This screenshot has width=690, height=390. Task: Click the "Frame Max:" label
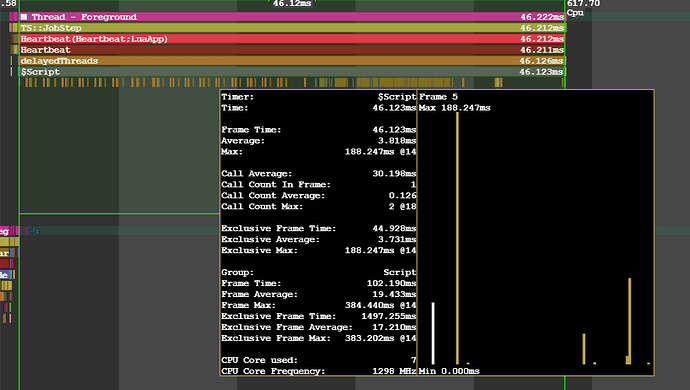point(249,305)
